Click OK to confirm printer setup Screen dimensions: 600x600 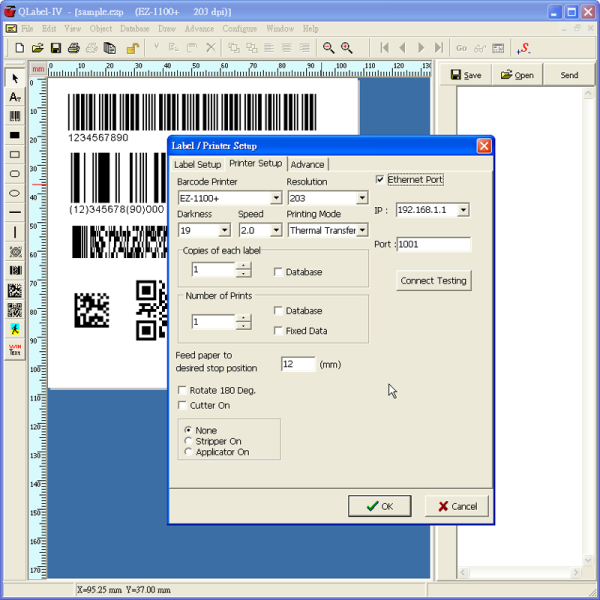380,506
